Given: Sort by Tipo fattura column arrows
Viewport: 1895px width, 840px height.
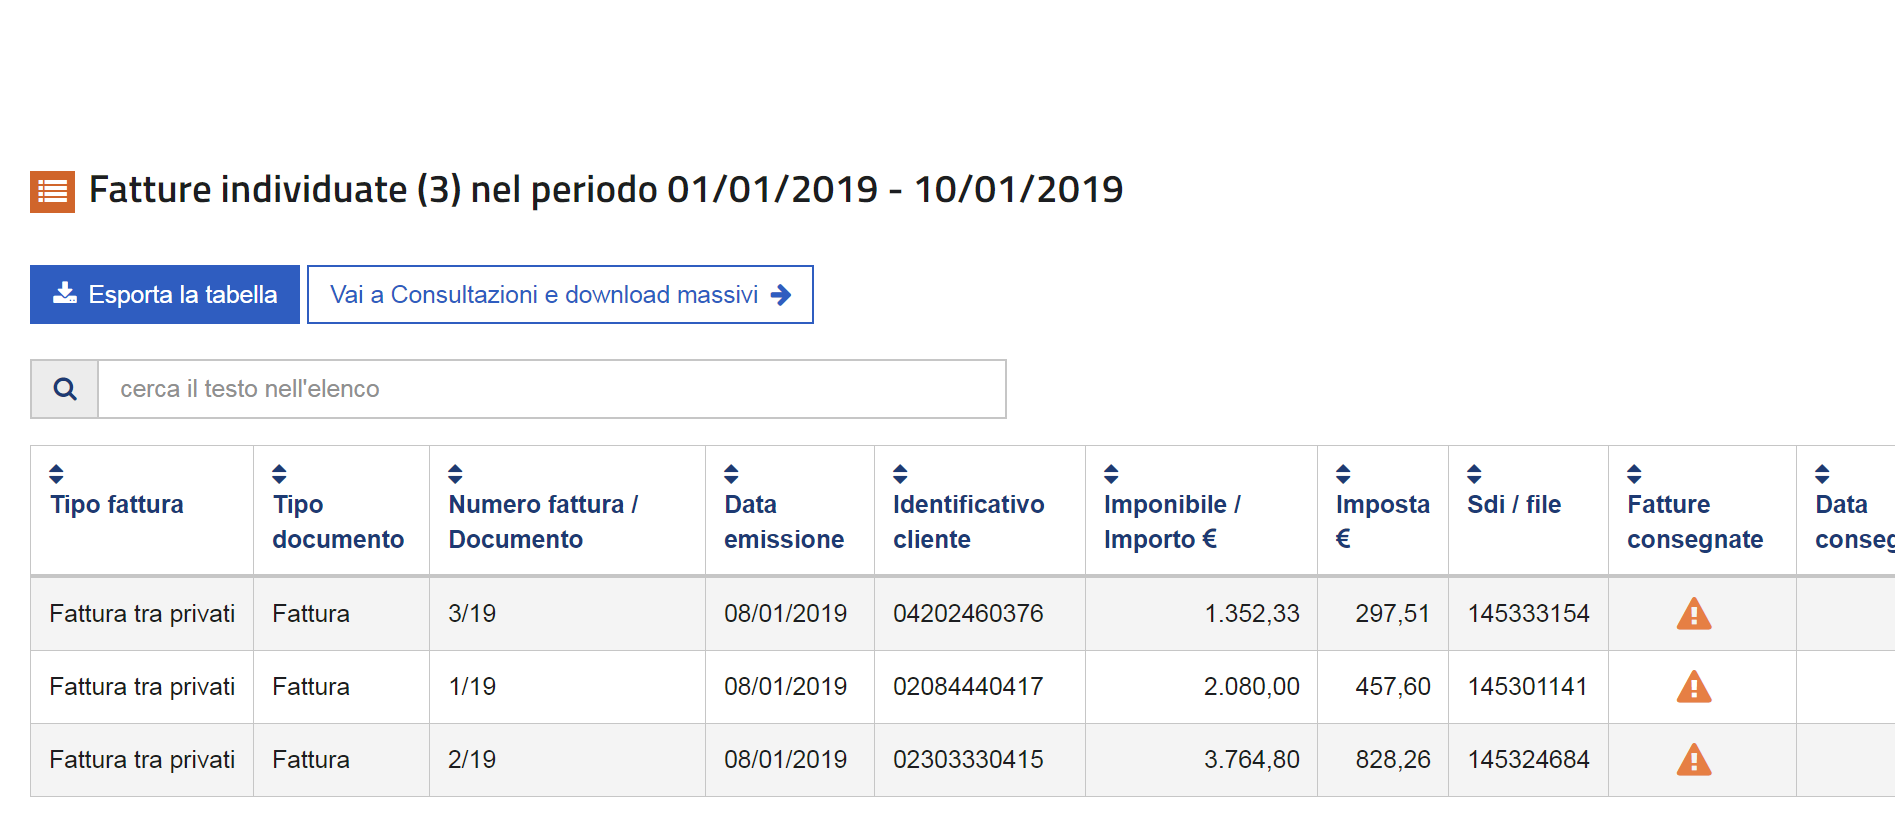Looking at the screenshot, I should click(57, 474).
